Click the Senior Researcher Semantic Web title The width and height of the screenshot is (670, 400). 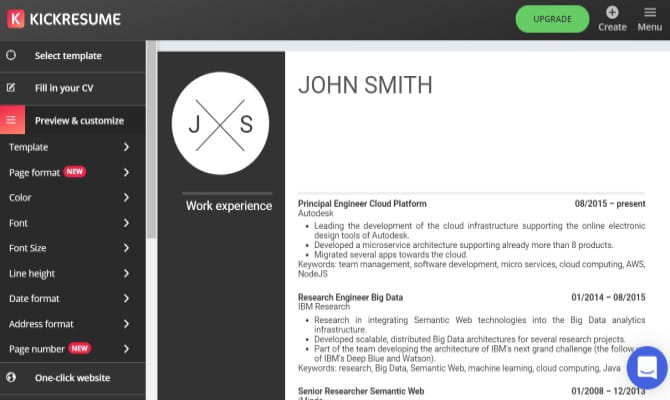361,391
